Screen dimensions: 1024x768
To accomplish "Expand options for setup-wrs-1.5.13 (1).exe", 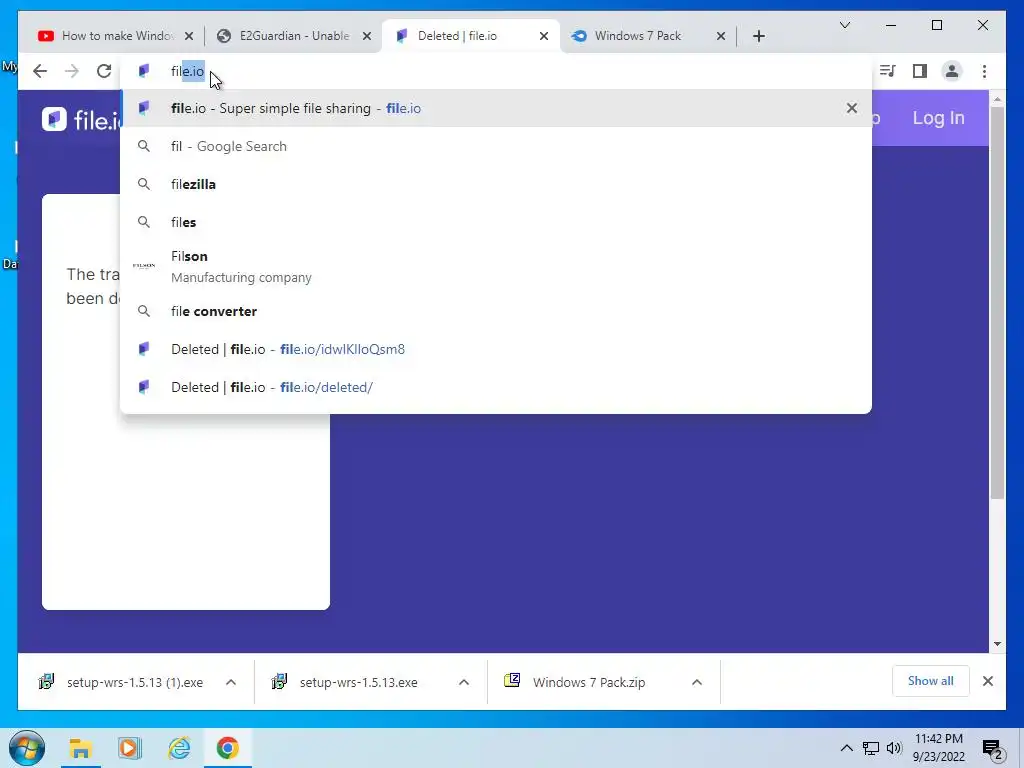I will click(231, 682).
